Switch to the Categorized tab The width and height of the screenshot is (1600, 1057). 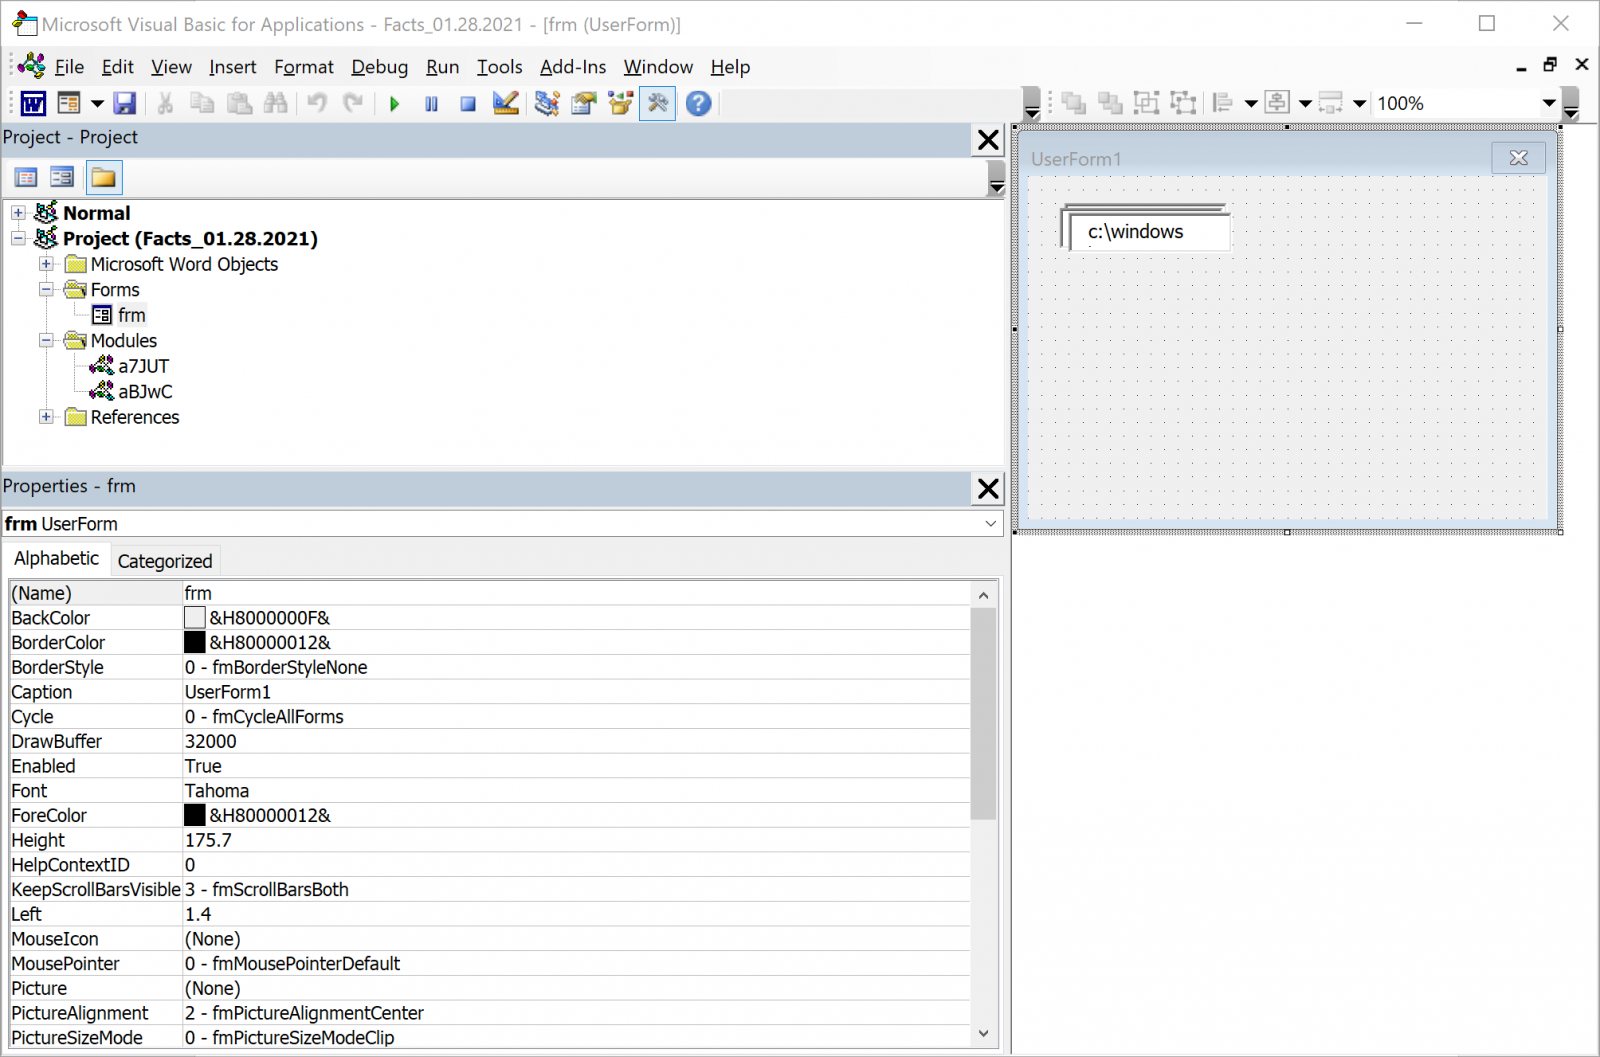pos(165,561)
